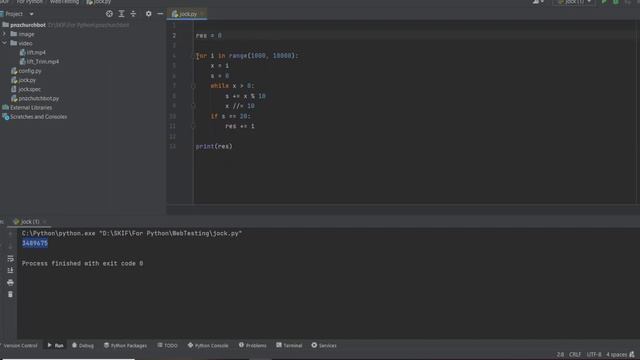Click 4 spaces indent setting in status bar
Image resolution: width=640 pixels, height=360 pixels.
616,355
